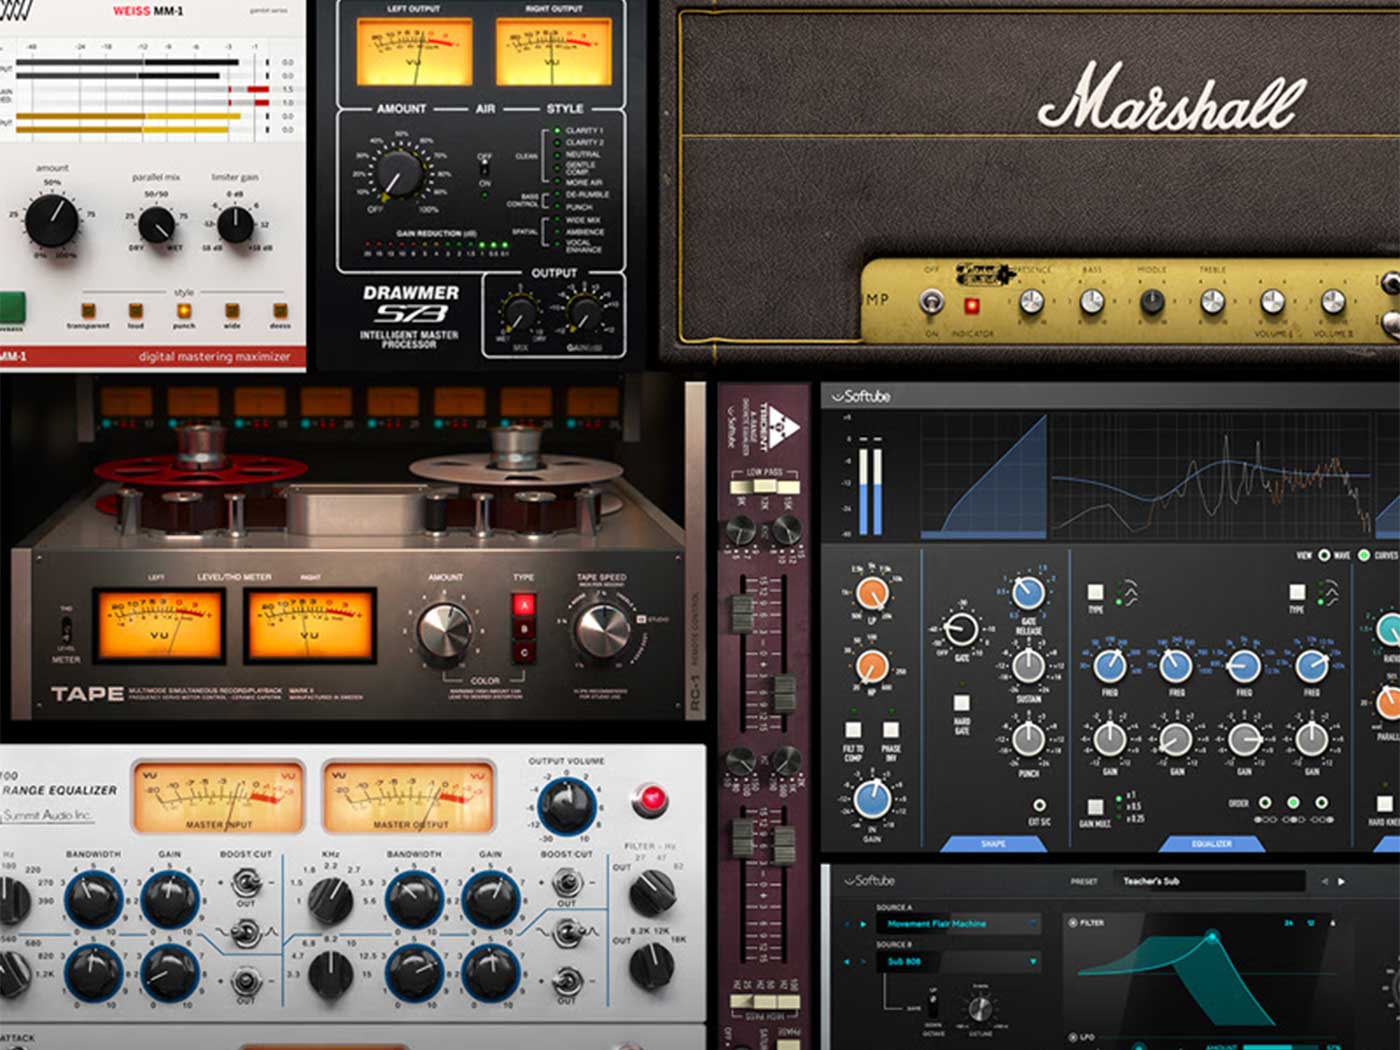
Task: Enable the Hard Gate button
Action: click(961, 702)
